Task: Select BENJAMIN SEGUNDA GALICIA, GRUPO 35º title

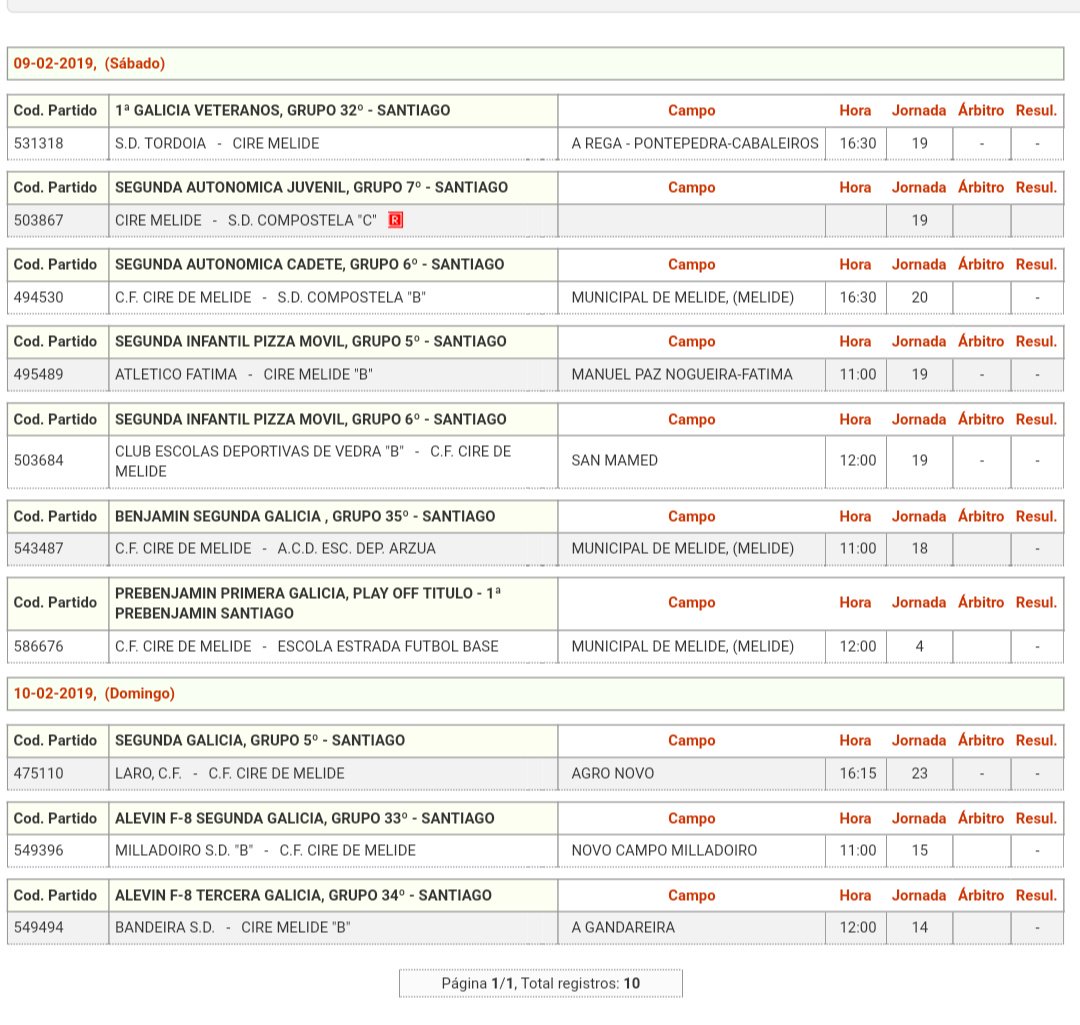Action: (x=305, y=517)
